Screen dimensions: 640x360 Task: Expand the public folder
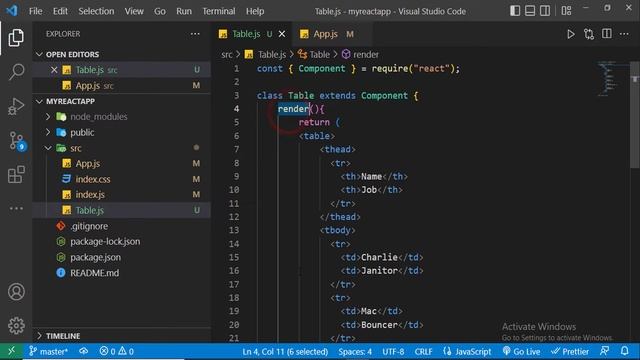[x=48, y=132]
